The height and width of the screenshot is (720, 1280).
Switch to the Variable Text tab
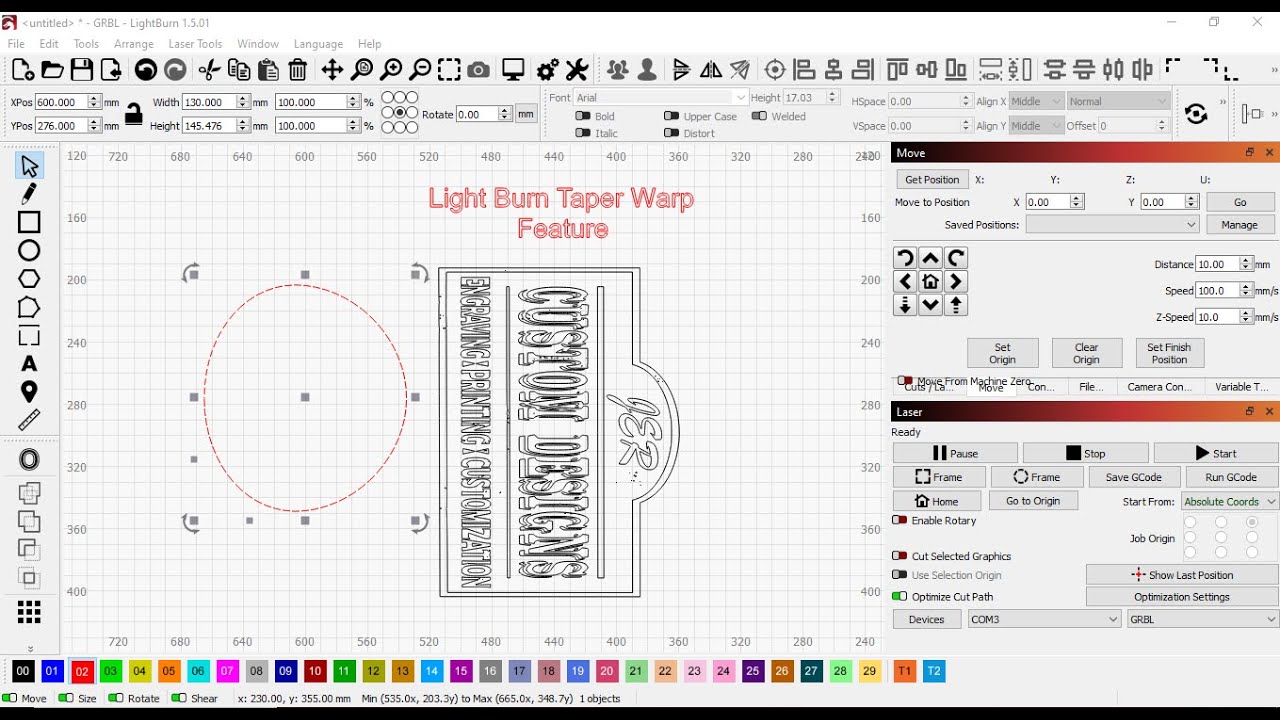click(1241, 387)
